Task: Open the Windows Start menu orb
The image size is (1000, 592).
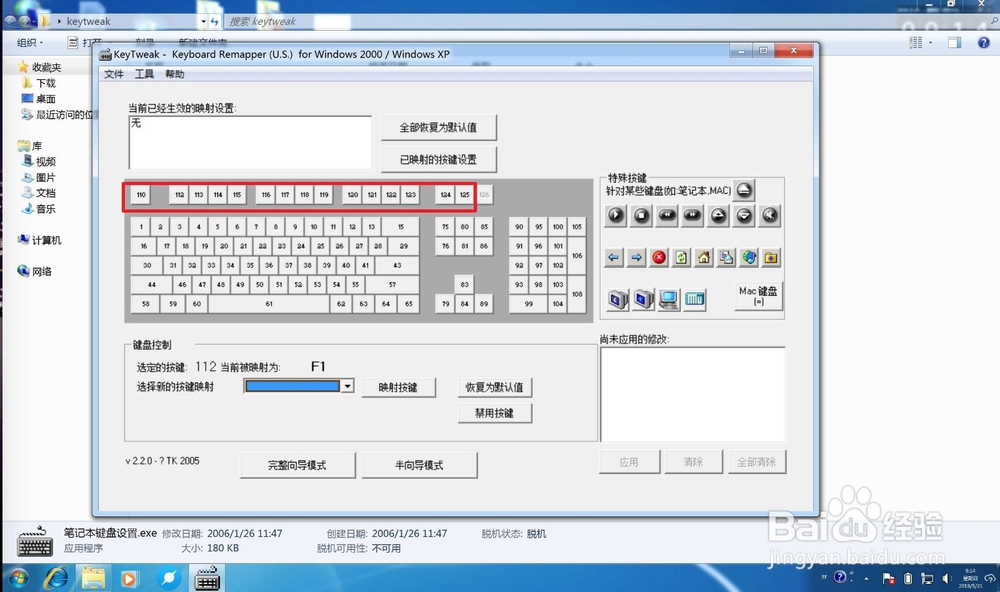Action: click(18, 578)
